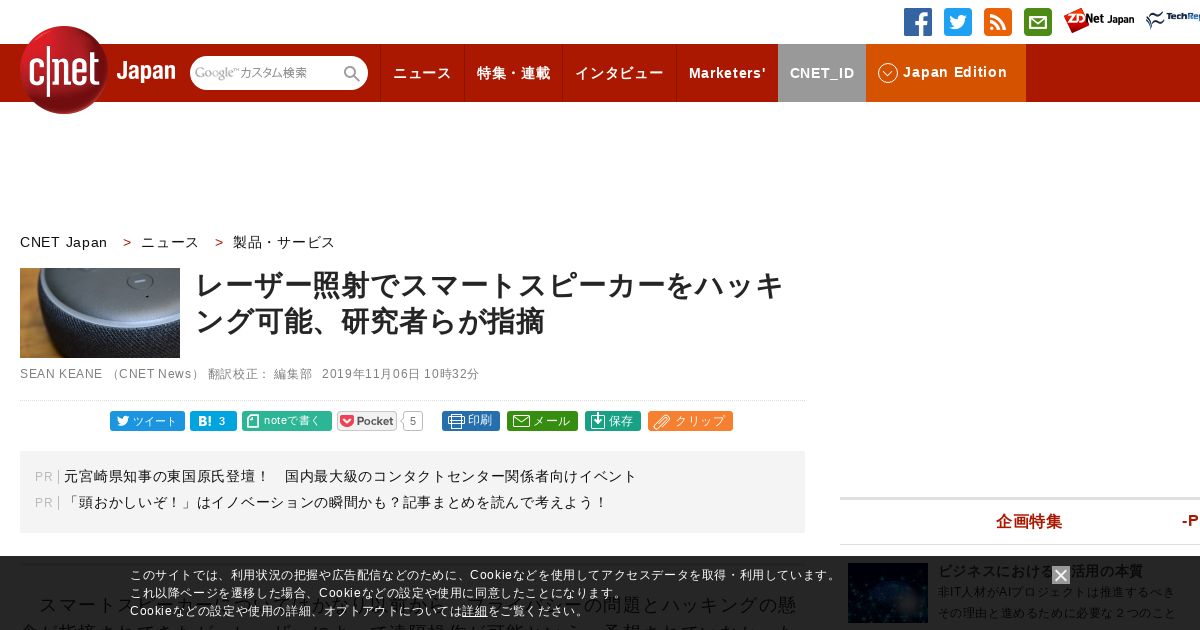This screenshot has width=1200, height=630.
Task: Open the RSS feed icon
Action: [998, 22]
